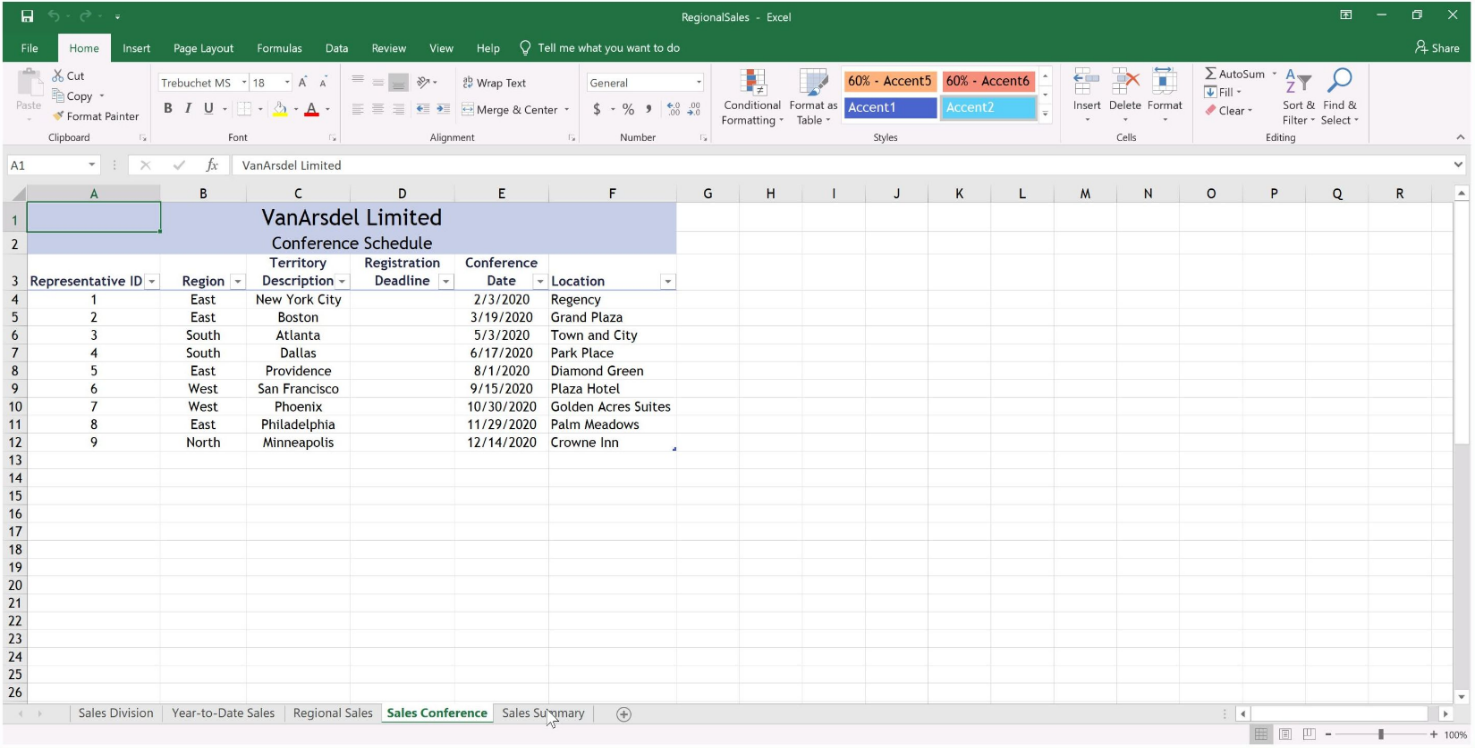Click the Find & Select magnifier
Image resolution: width=1475 pixels, height=748 pixels.
tap(1340, 81)
